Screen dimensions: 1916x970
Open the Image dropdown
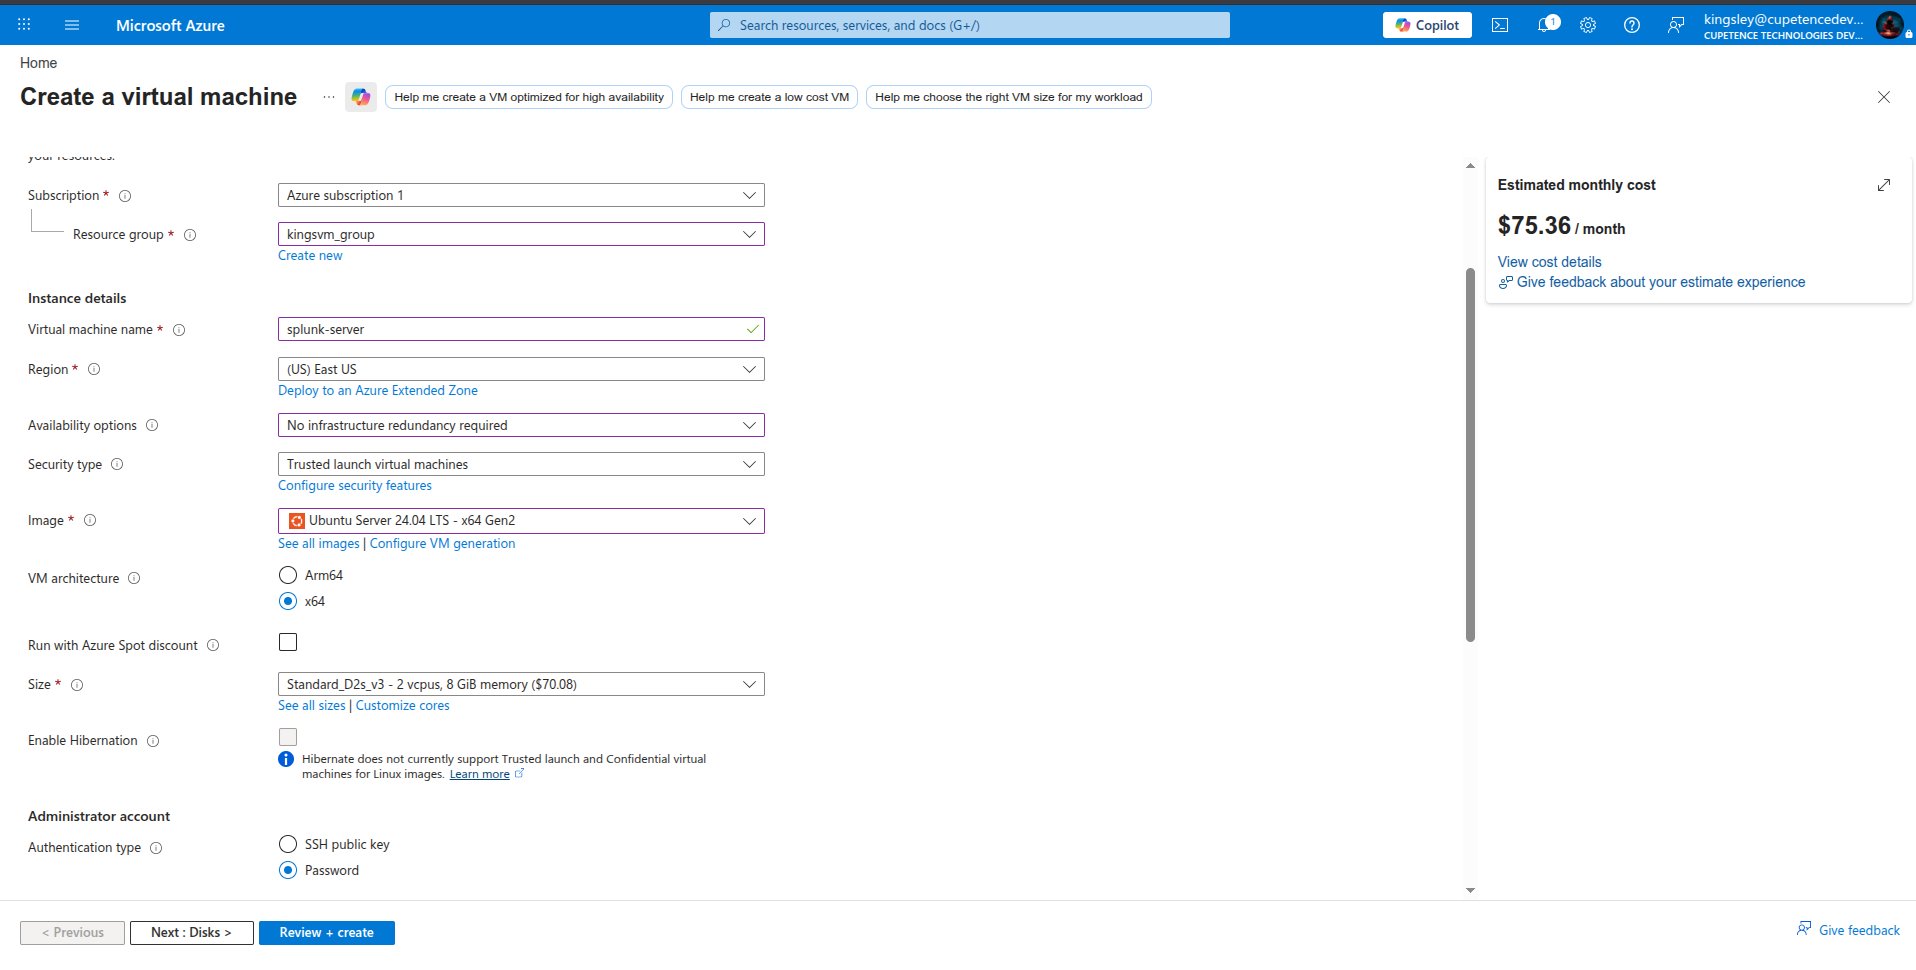pyautogui.click(x=521, y=521)
